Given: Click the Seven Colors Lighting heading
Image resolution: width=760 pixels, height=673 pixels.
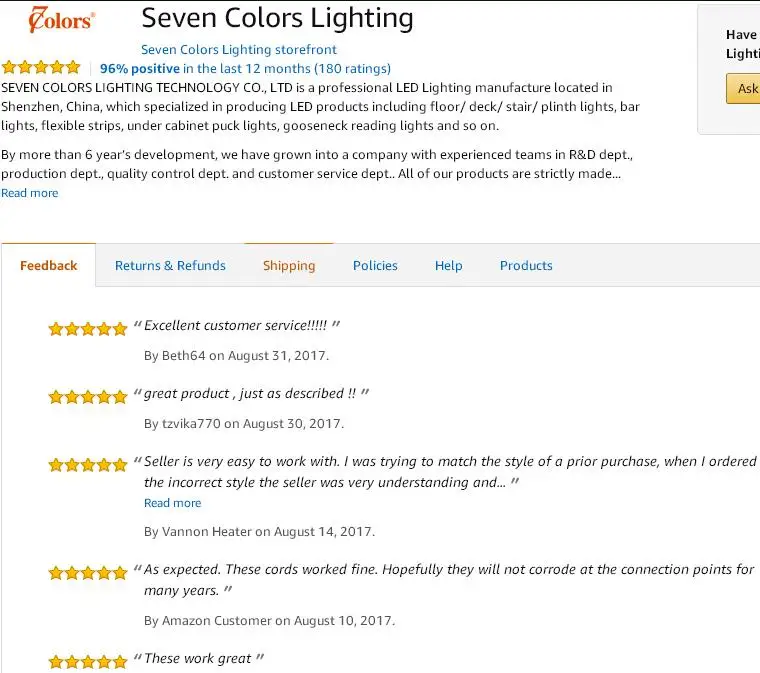Looking at the screenshot, I should (277, 18).
